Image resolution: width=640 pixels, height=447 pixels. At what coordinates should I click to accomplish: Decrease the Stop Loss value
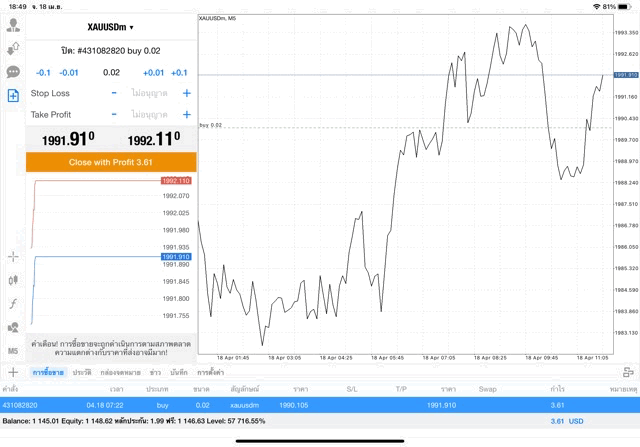pos(114,93)
